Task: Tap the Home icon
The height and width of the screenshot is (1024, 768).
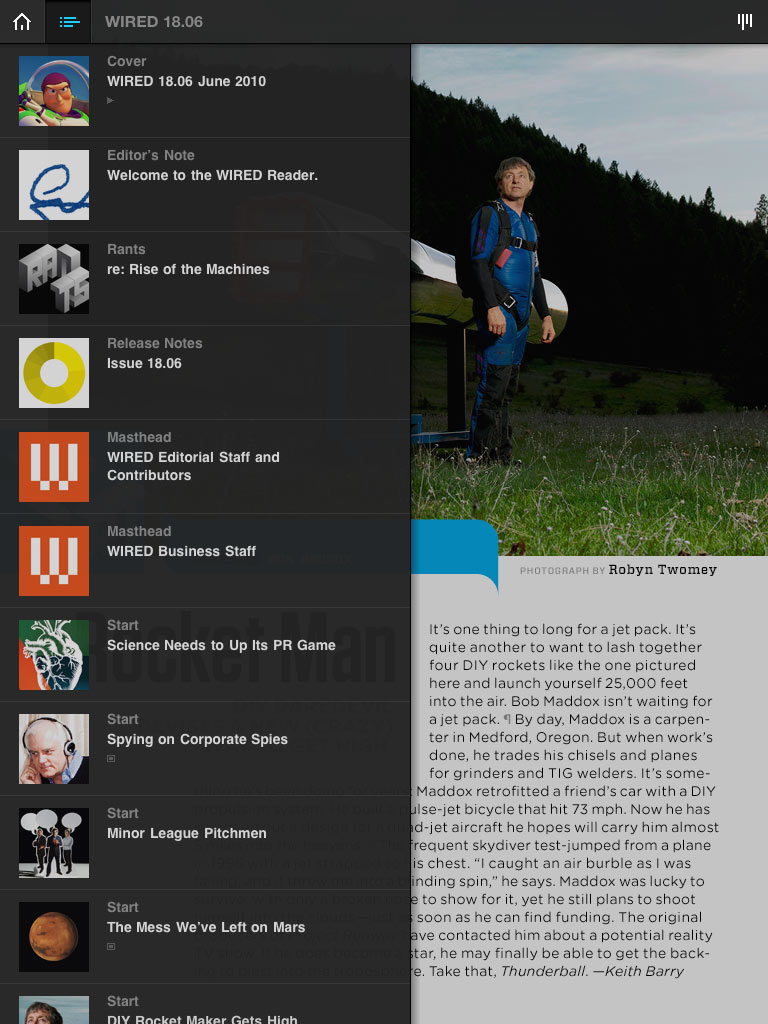Action: point(22,22)
